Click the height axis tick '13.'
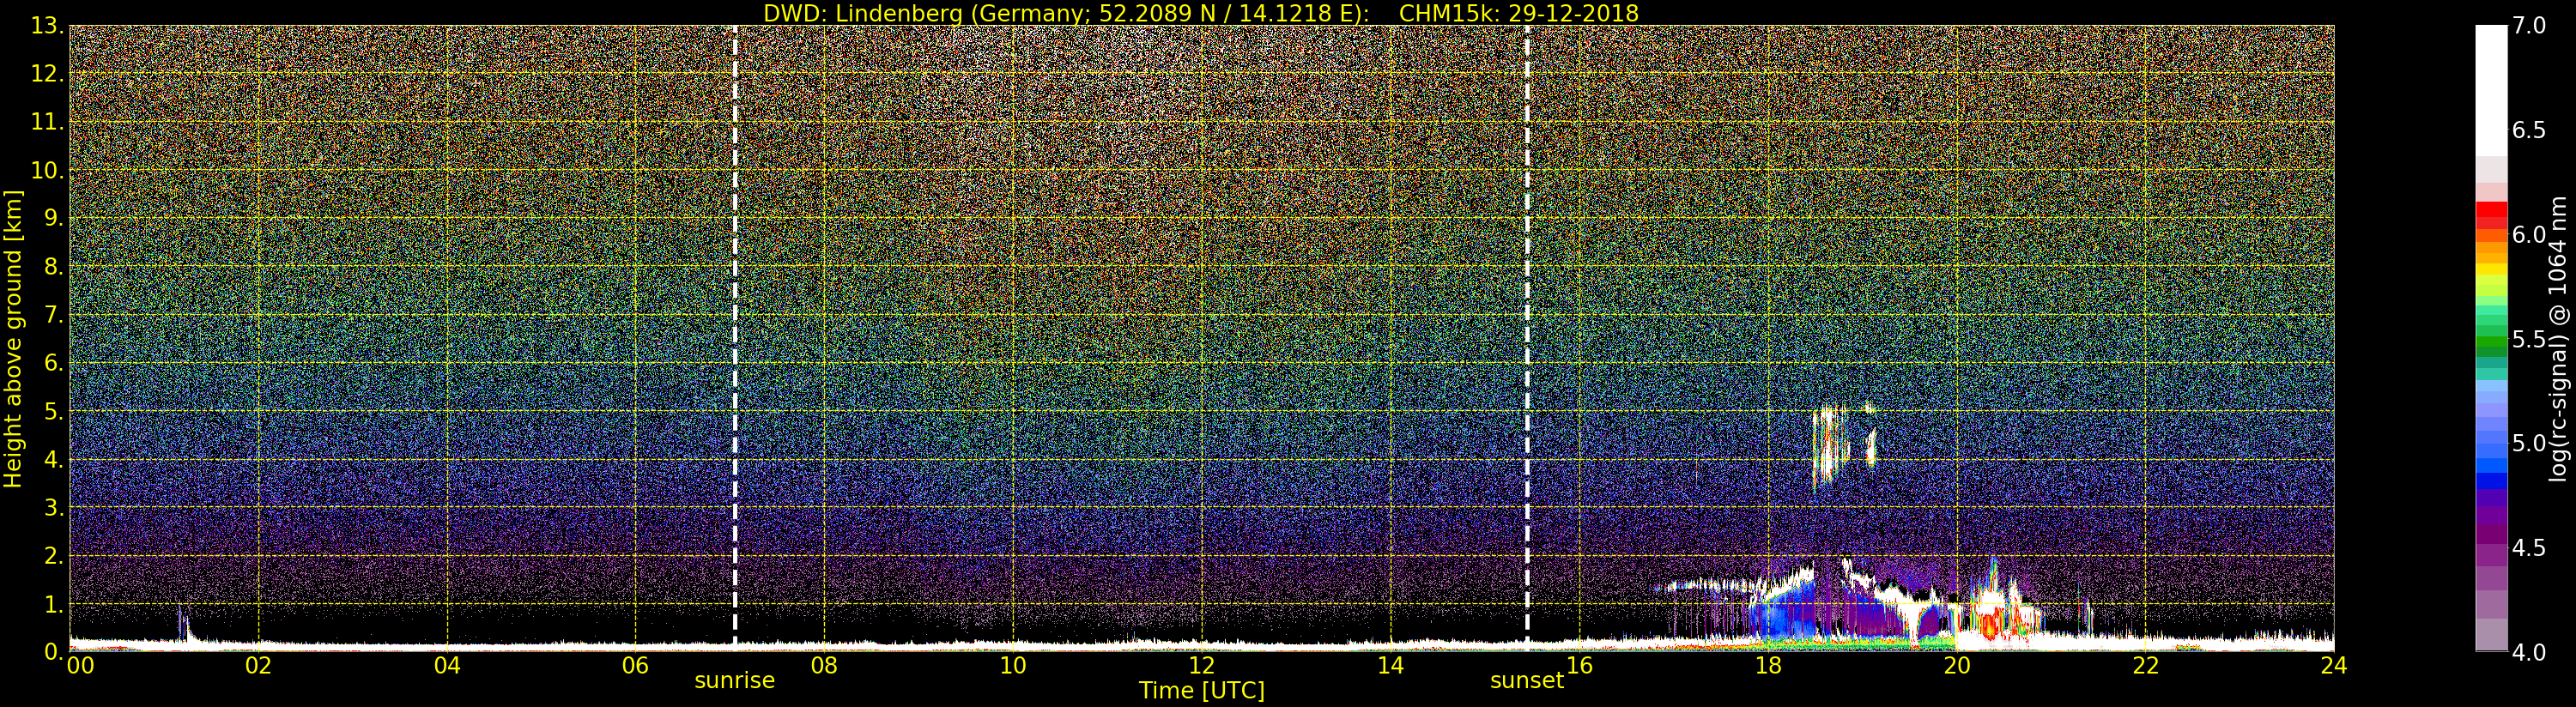Viewport: 2576px width, 707px height. (47, 26)
